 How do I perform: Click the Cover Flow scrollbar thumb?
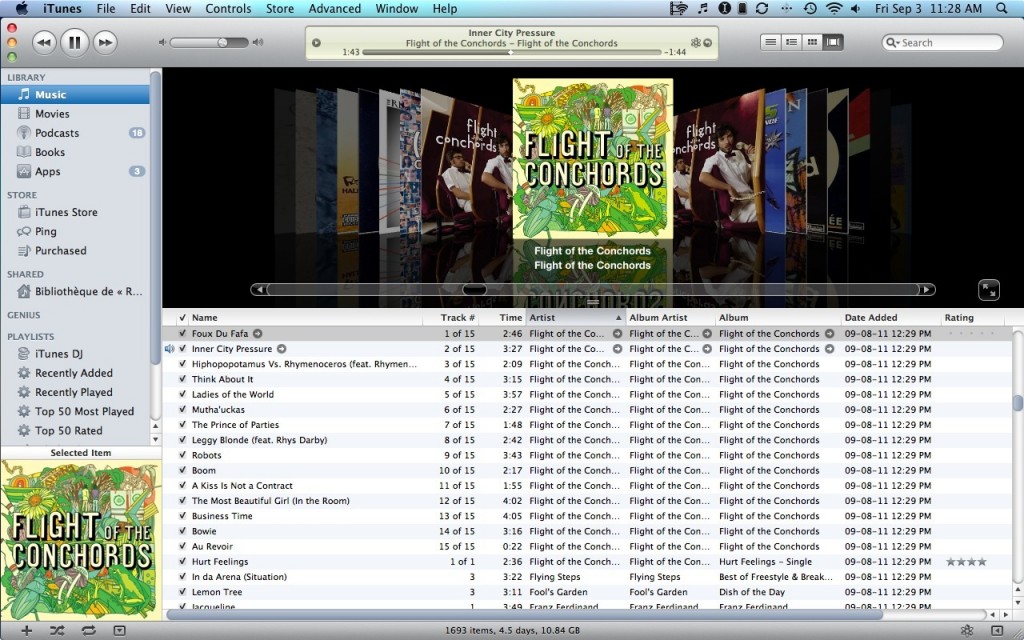(474, 289)
